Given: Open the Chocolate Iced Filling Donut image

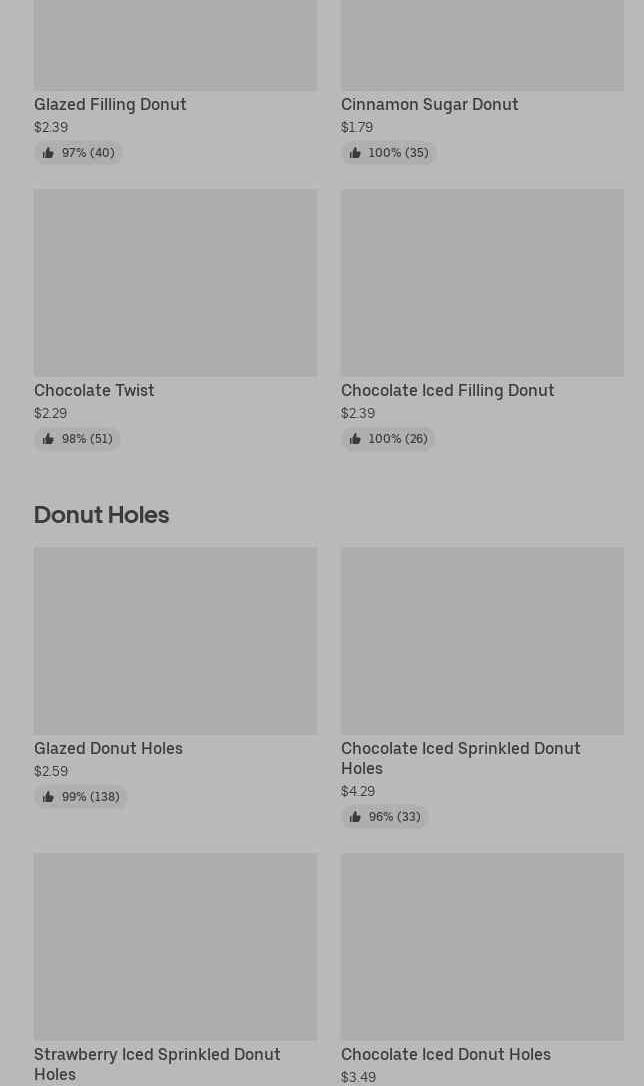Looking at the screenshot, I should 482,283.
